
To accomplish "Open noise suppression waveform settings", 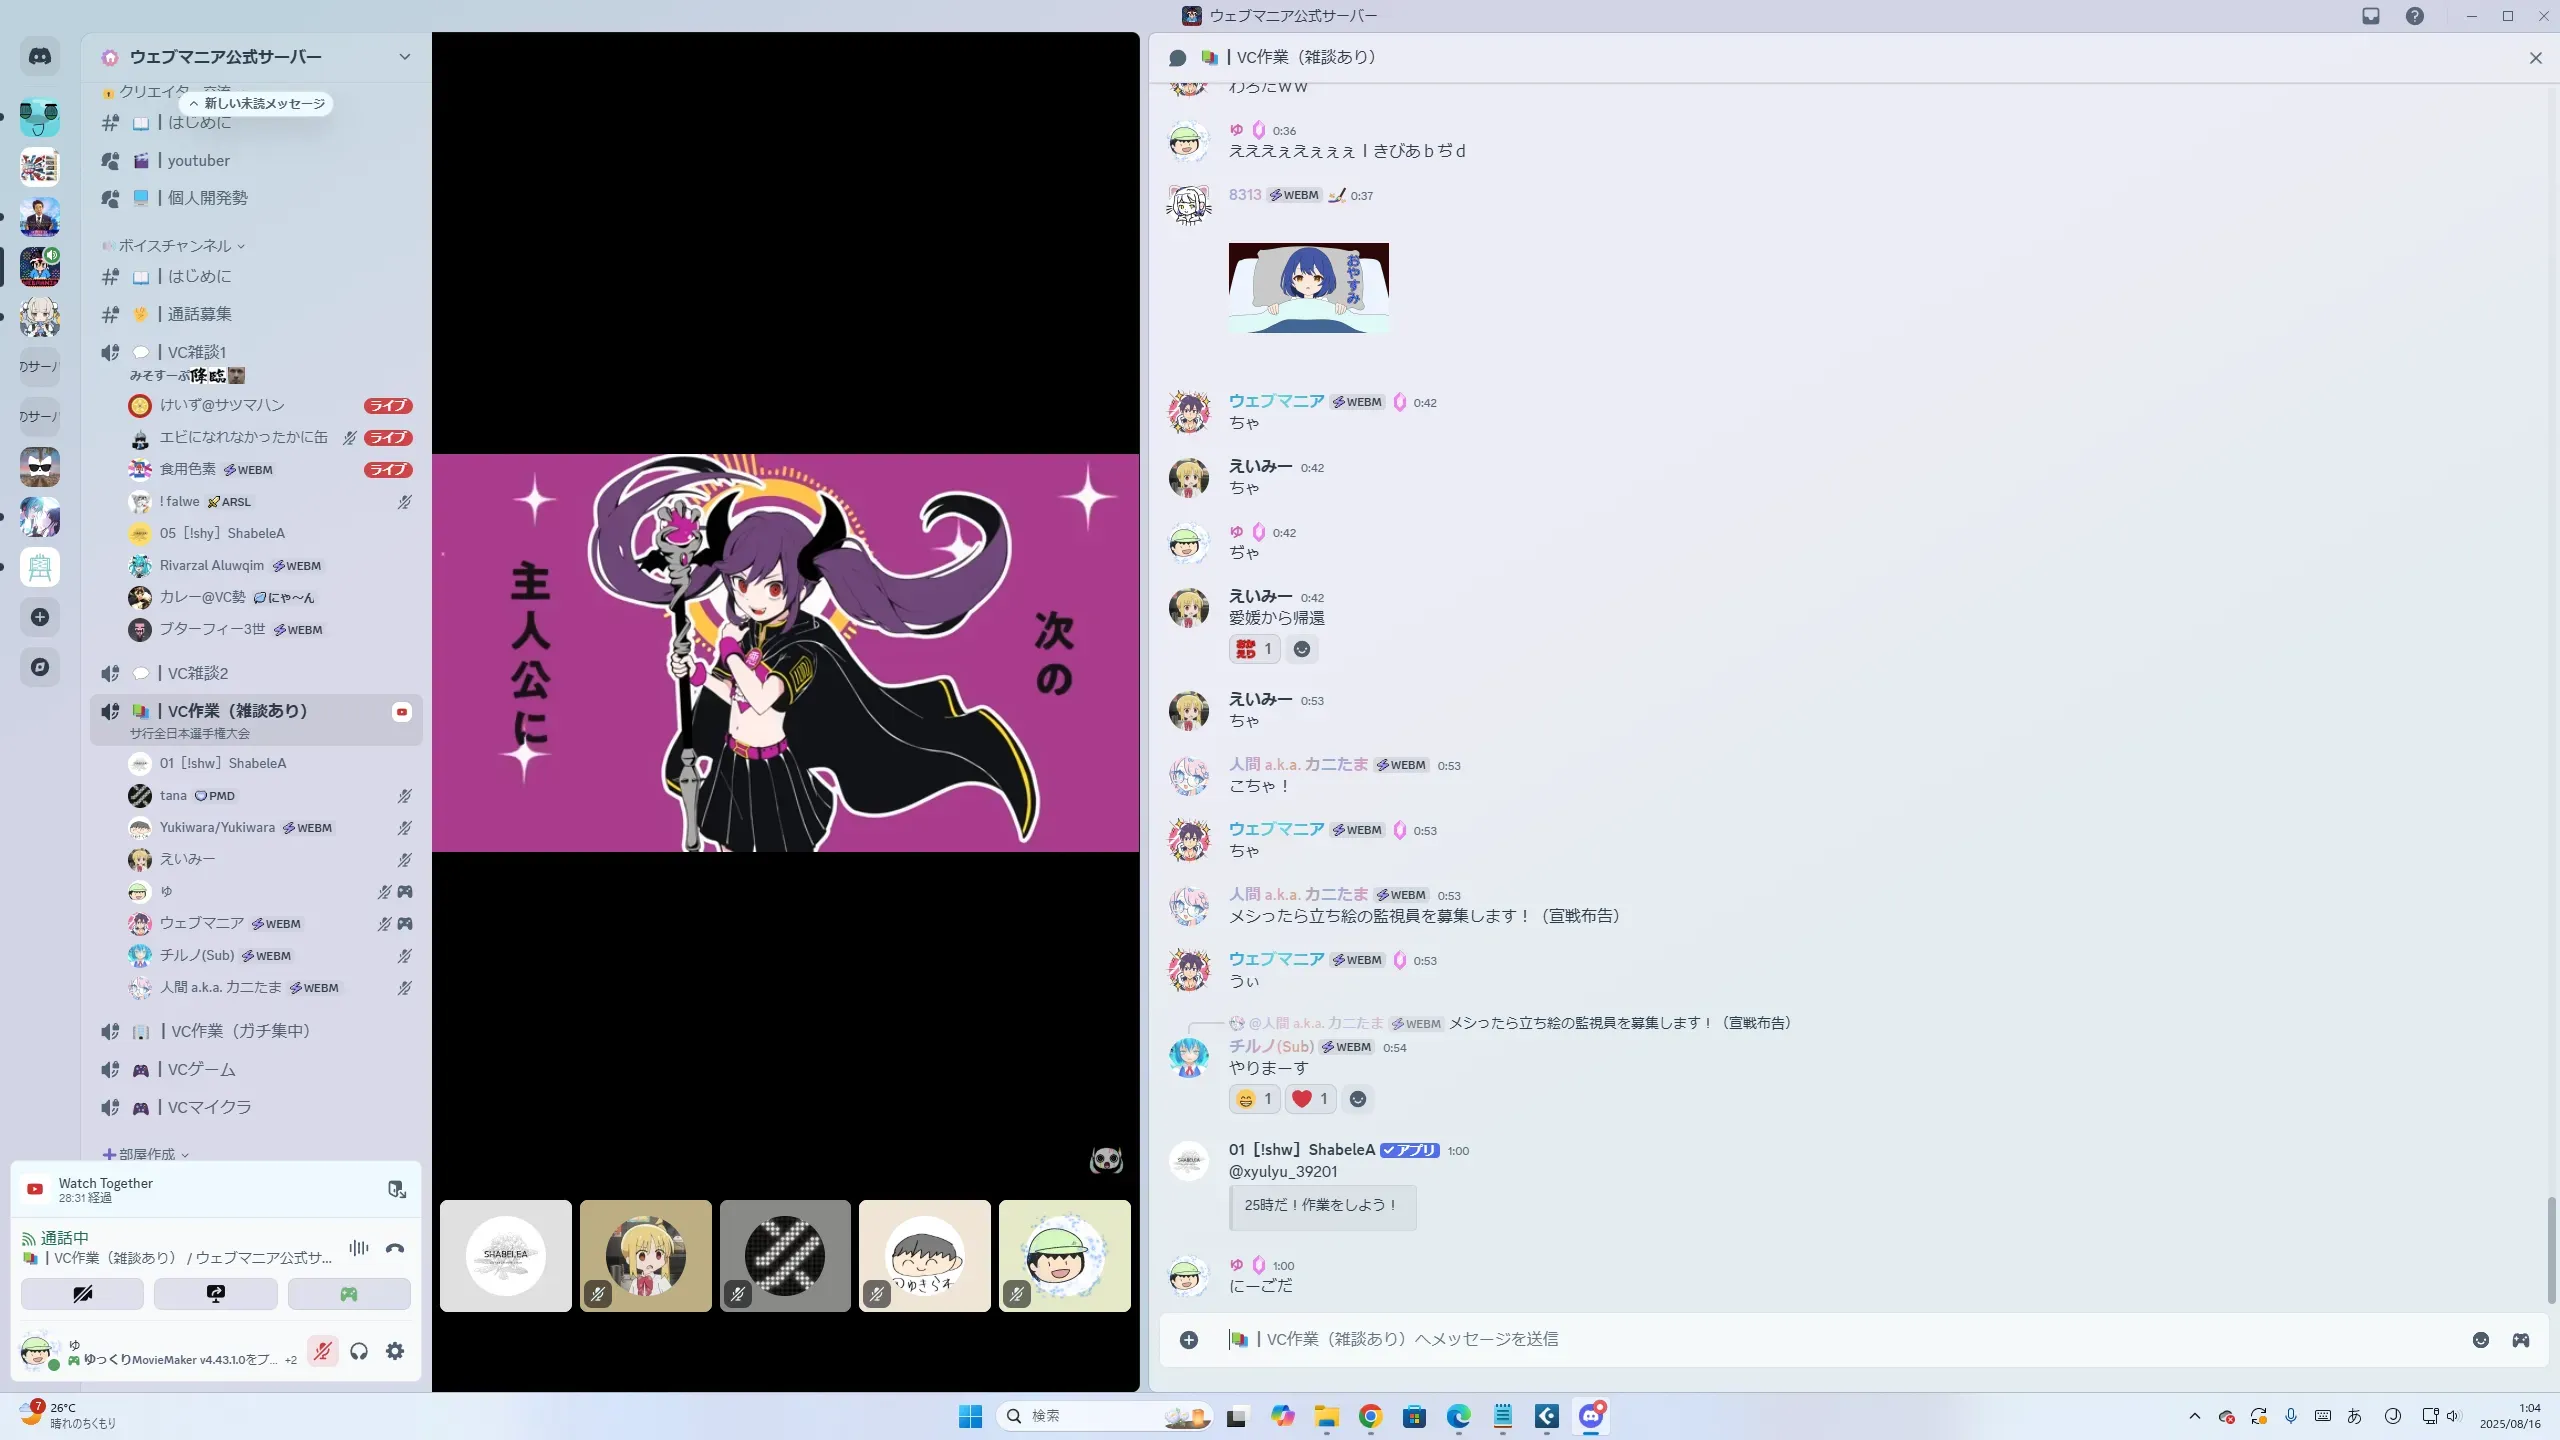I will [358, 1248].
